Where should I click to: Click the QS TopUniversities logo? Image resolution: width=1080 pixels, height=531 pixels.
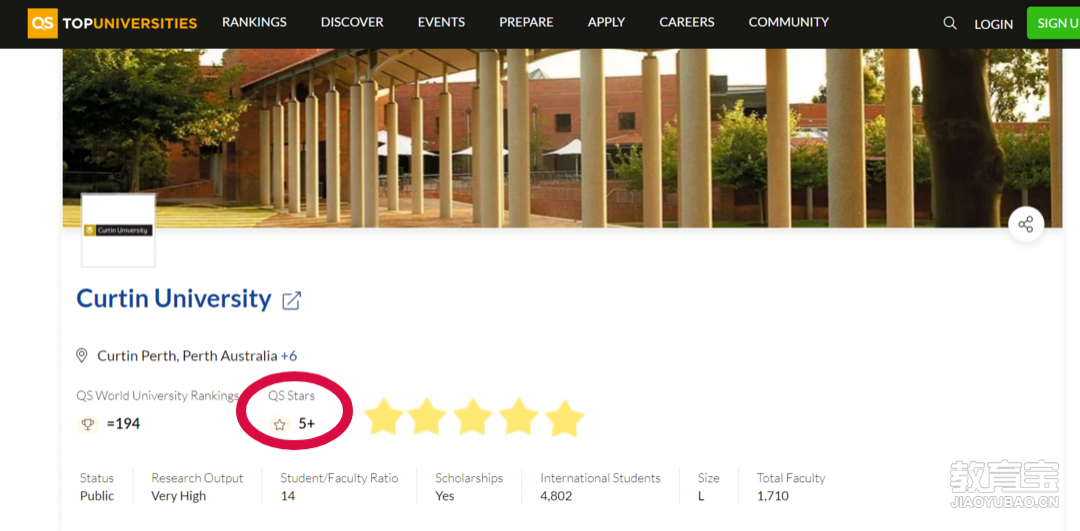[x=112, y=23]
